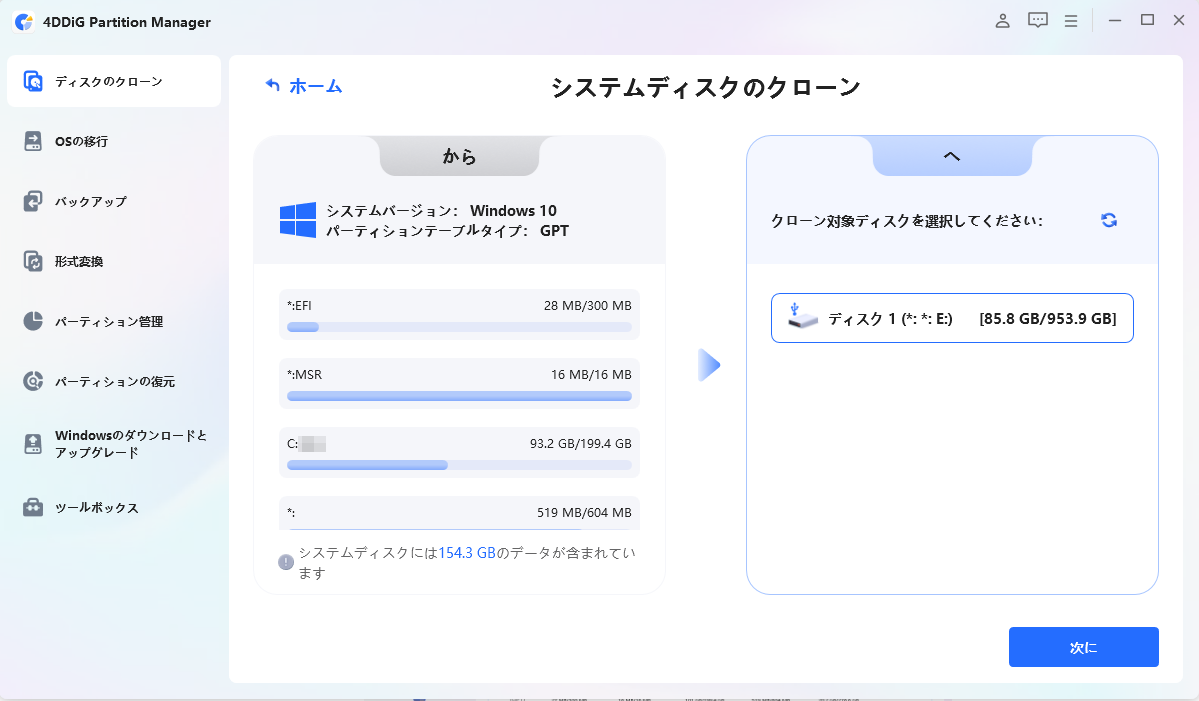The height and width of the screenshot is (701, 1199).
Task: Select the から source tab
Action: point(459,156)
